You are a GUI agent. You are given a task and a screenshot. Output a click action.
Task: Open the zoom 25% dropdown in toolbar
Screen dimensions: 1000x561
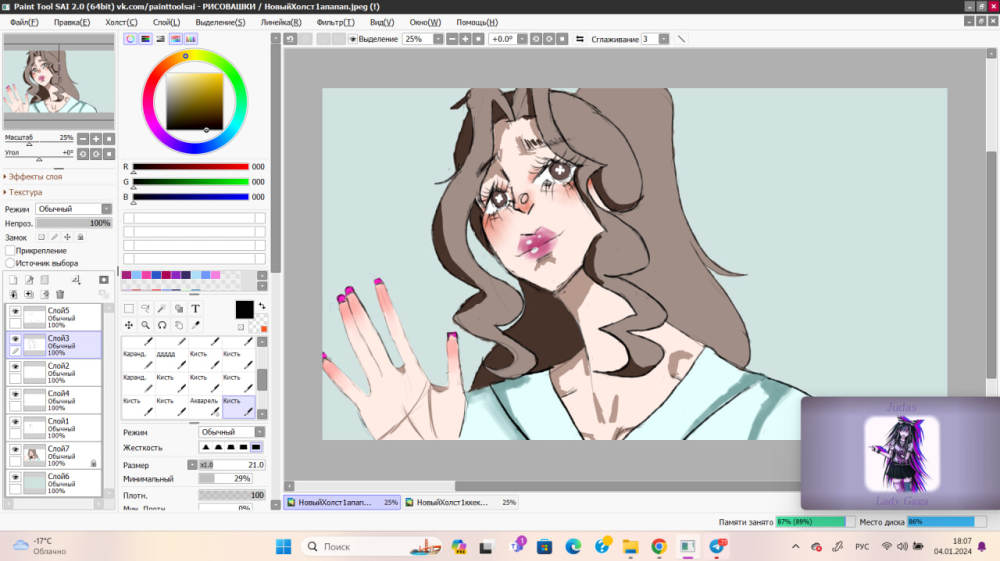(438, 39)
